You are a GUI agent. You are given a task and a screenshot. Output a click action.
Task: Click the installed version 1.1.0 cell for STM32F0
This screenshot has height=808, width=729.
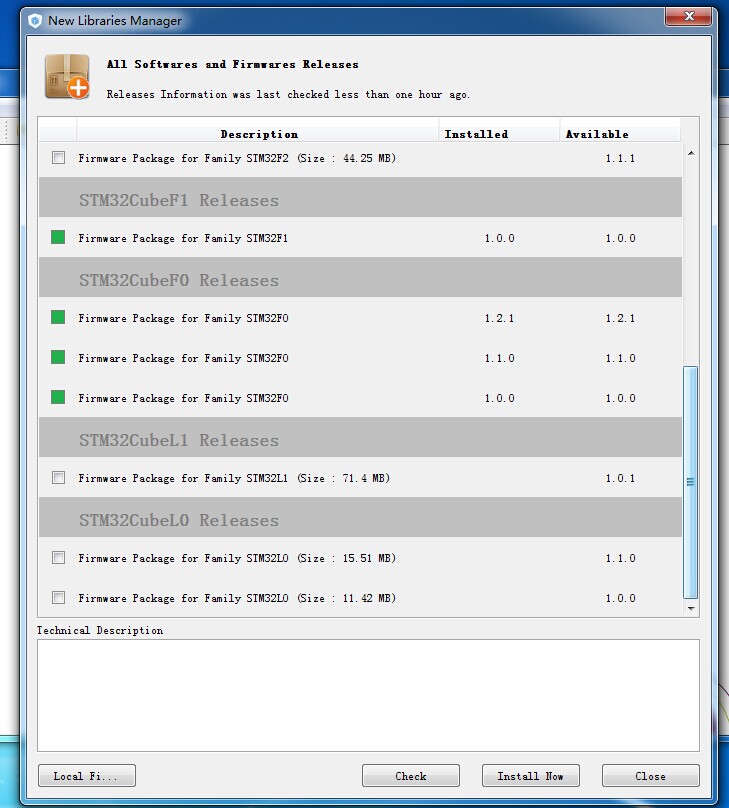pyautogui.click(x=499, y=358)
